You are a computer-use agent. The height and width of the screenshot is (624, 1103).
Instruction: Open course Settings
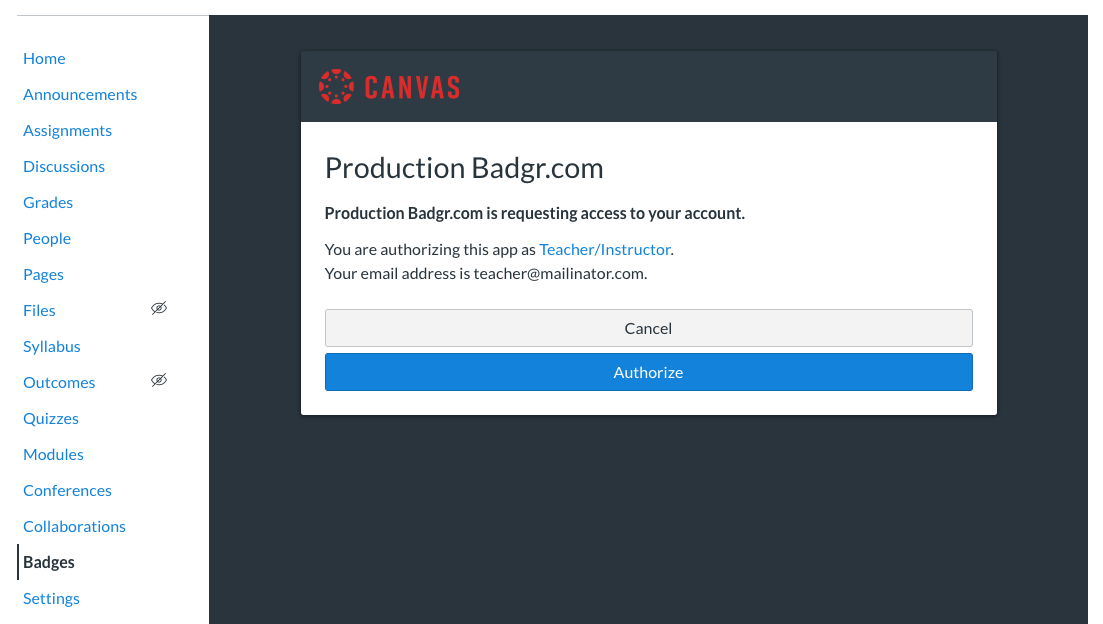[x=51, y=598]
